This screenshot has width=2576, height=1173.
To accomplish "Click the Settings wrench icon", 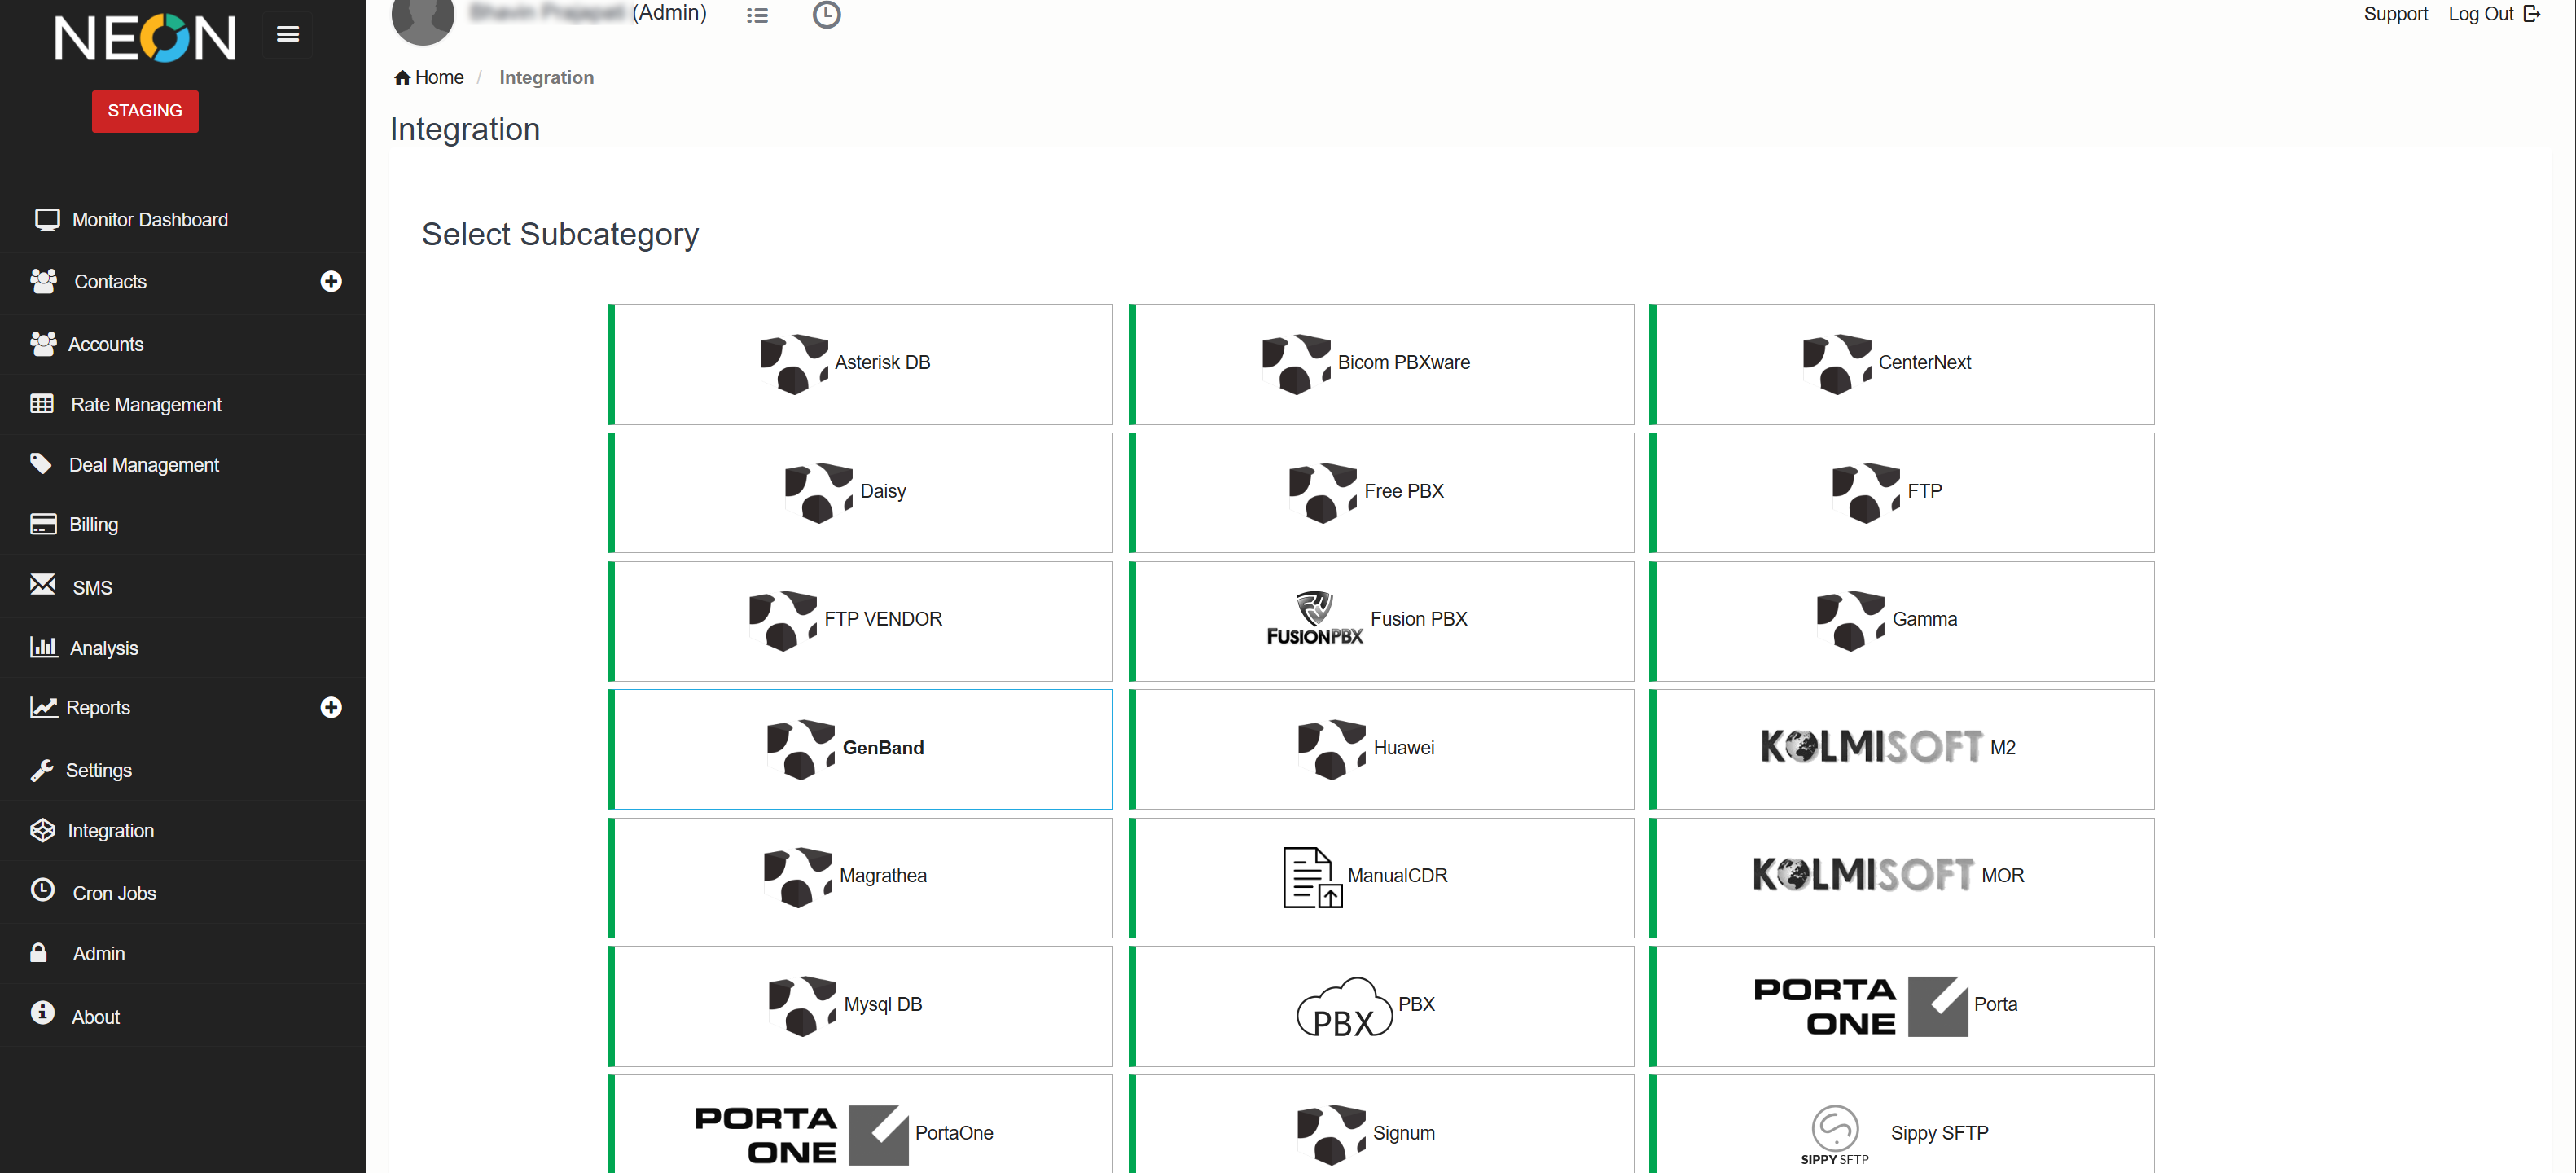I will coord(42,769).
